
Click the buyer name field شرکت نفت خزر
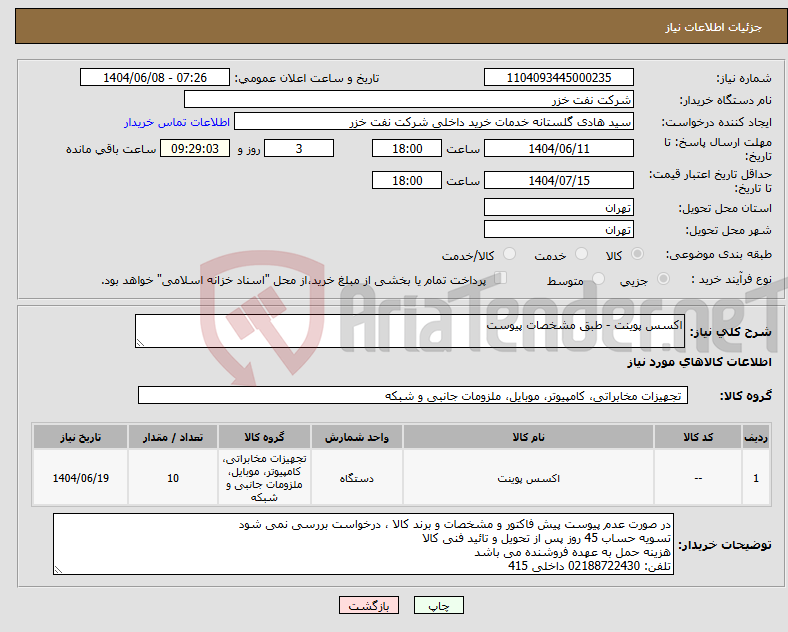(x=409, y=99)
